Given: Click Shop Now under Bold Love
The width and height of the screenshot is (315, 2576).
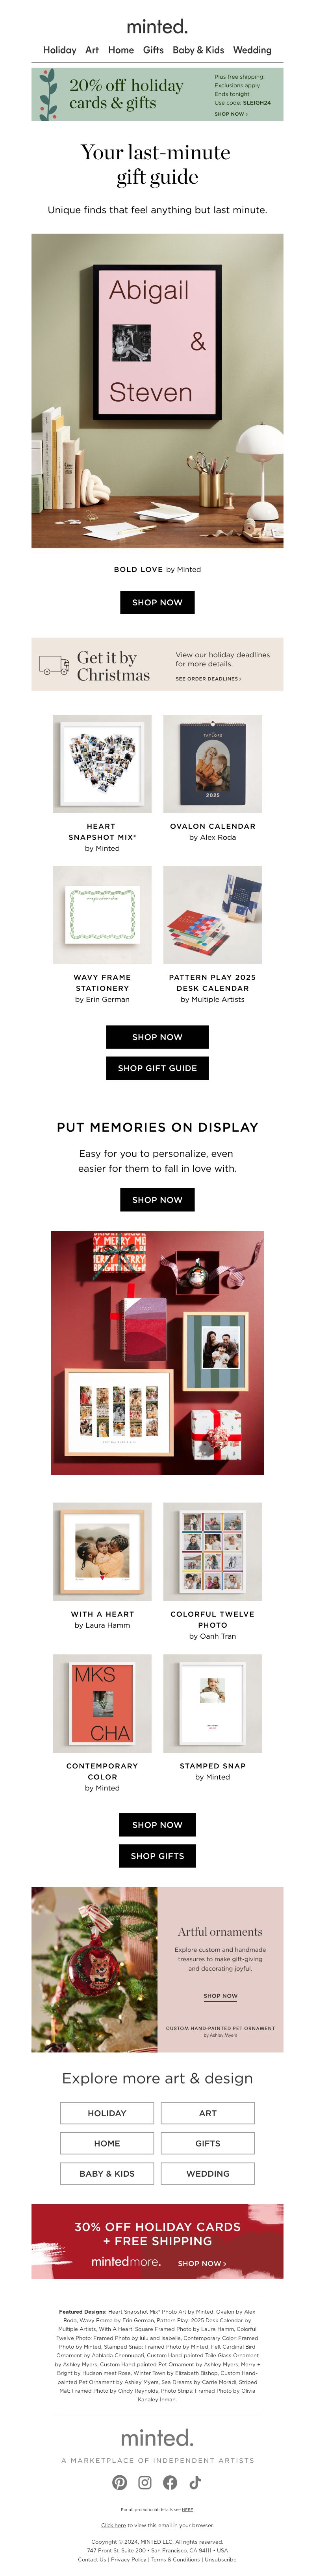Looking at the screenshot, I should point(157,602).
